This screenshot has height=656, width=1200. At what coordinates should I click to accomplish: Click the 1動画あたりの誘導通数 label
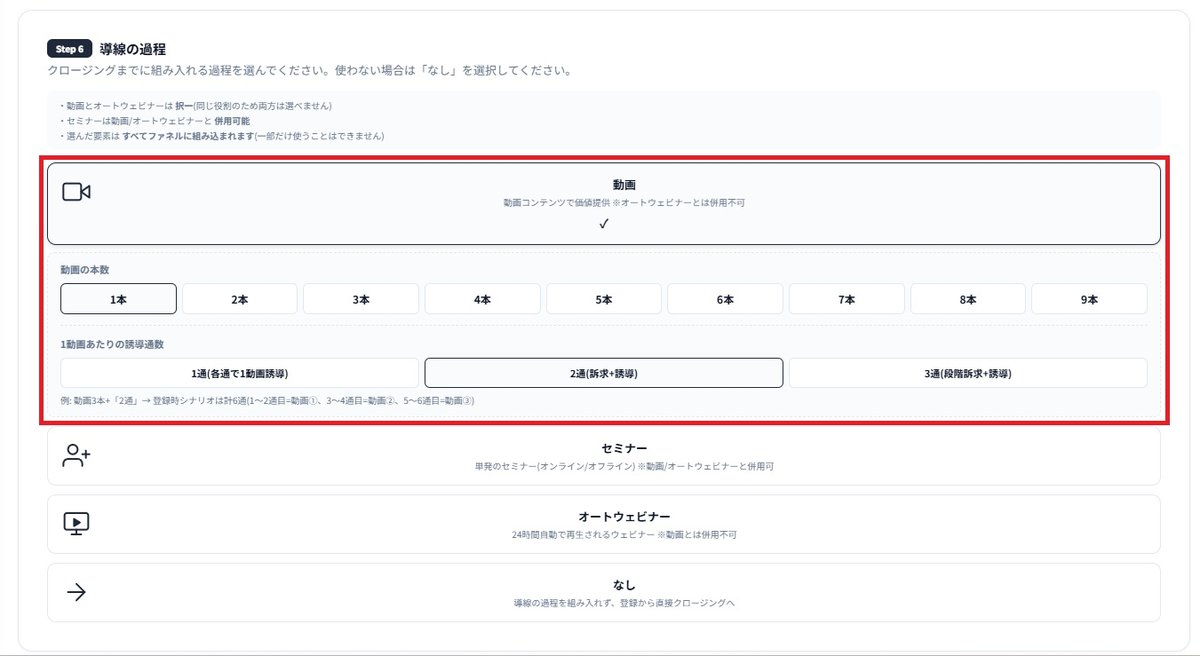[x=112, y=344]
